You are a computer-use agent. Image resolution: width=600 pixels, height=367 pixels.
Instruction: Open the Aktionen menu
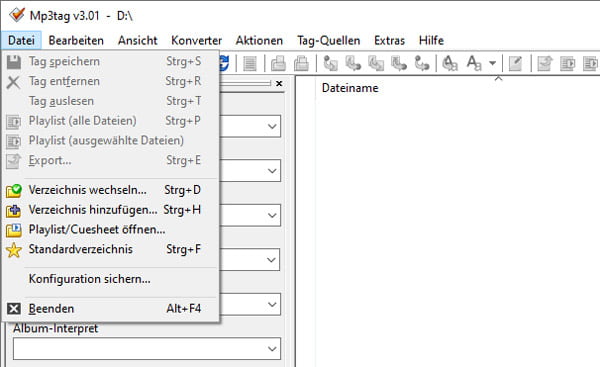click(259, 40)
